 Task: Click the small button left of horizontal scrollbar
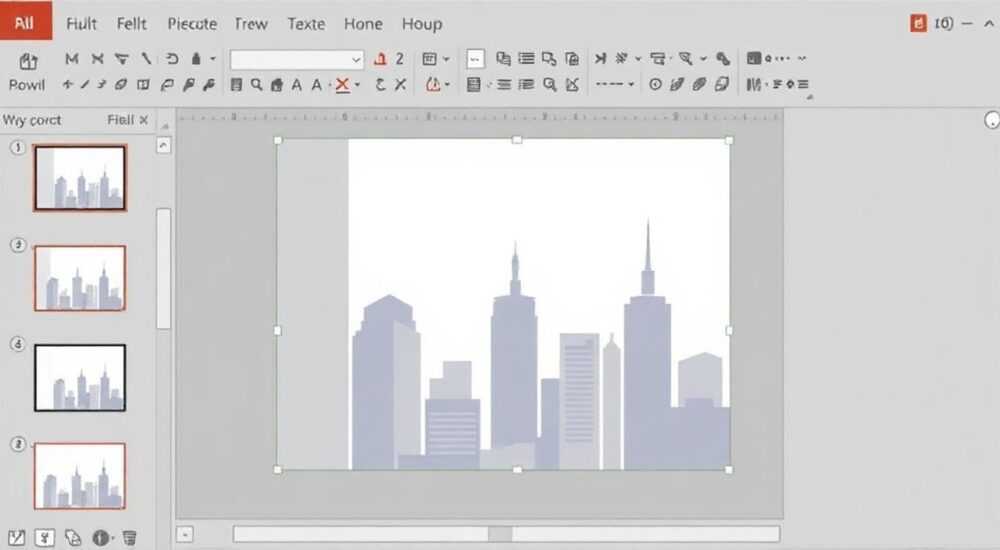pyautogui.click(x=184, y=534)
